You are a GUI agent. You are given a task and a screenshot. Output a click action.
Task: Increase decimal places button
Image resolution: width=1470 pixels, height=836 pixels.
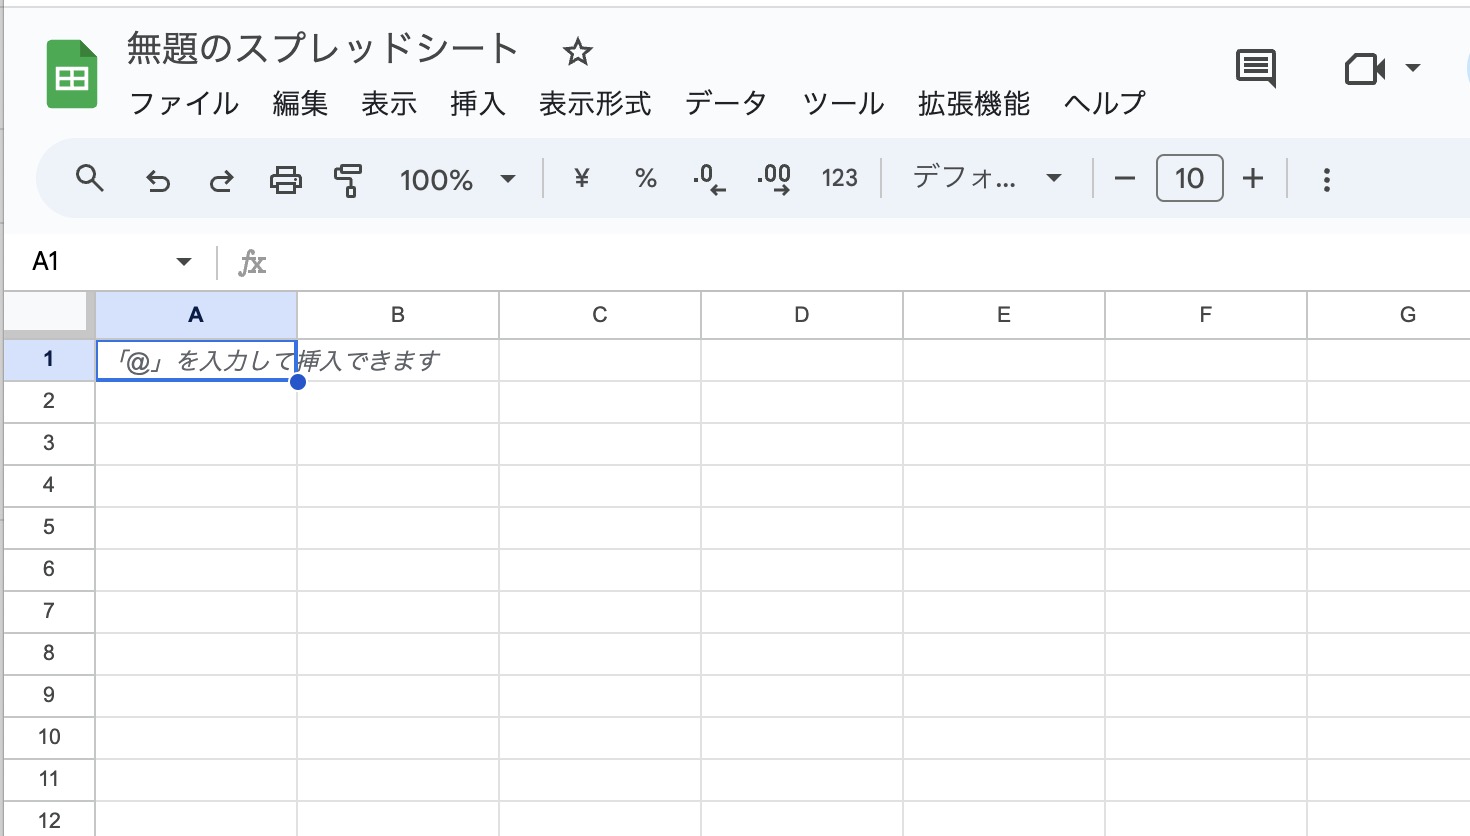[x=774, y=180]
